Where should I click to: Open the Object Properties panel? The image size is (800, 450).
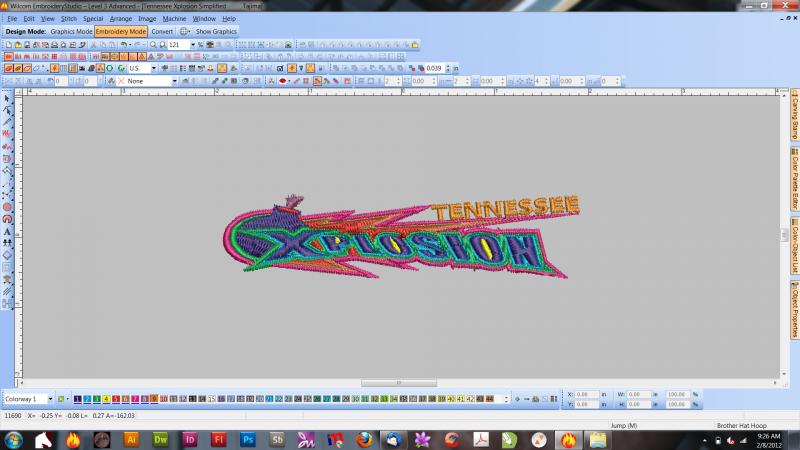point(795,309)
